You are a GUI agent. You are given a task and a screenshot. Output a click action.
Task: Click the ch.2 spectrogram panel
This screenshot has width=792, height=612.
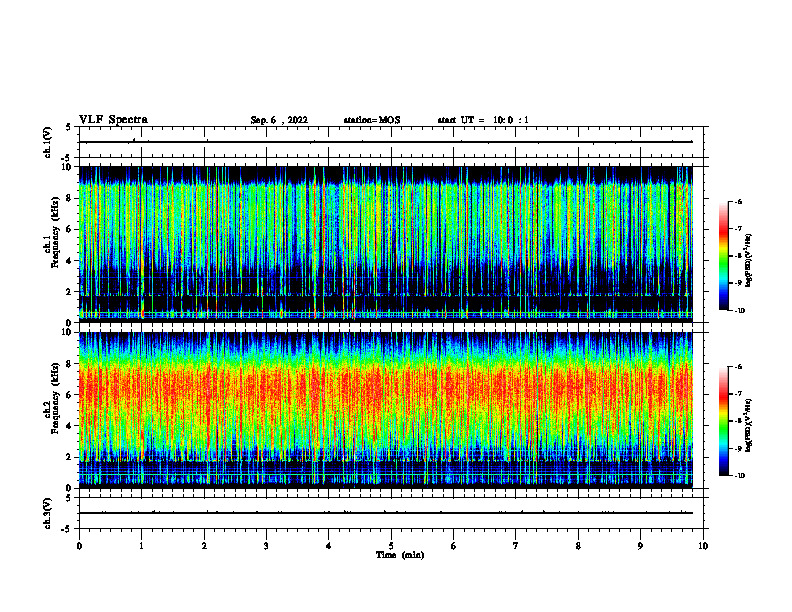coord(386,410)
